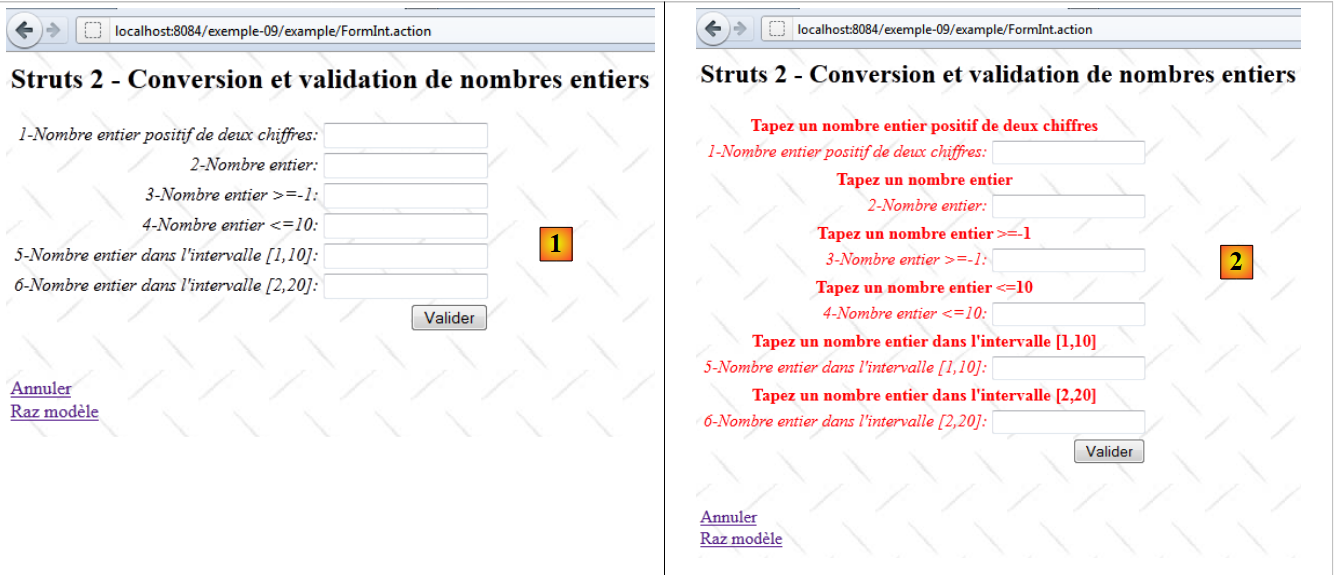Click the page icon in the left address bar
Viewport: 1336px width, 575px height.
(93, 31)
